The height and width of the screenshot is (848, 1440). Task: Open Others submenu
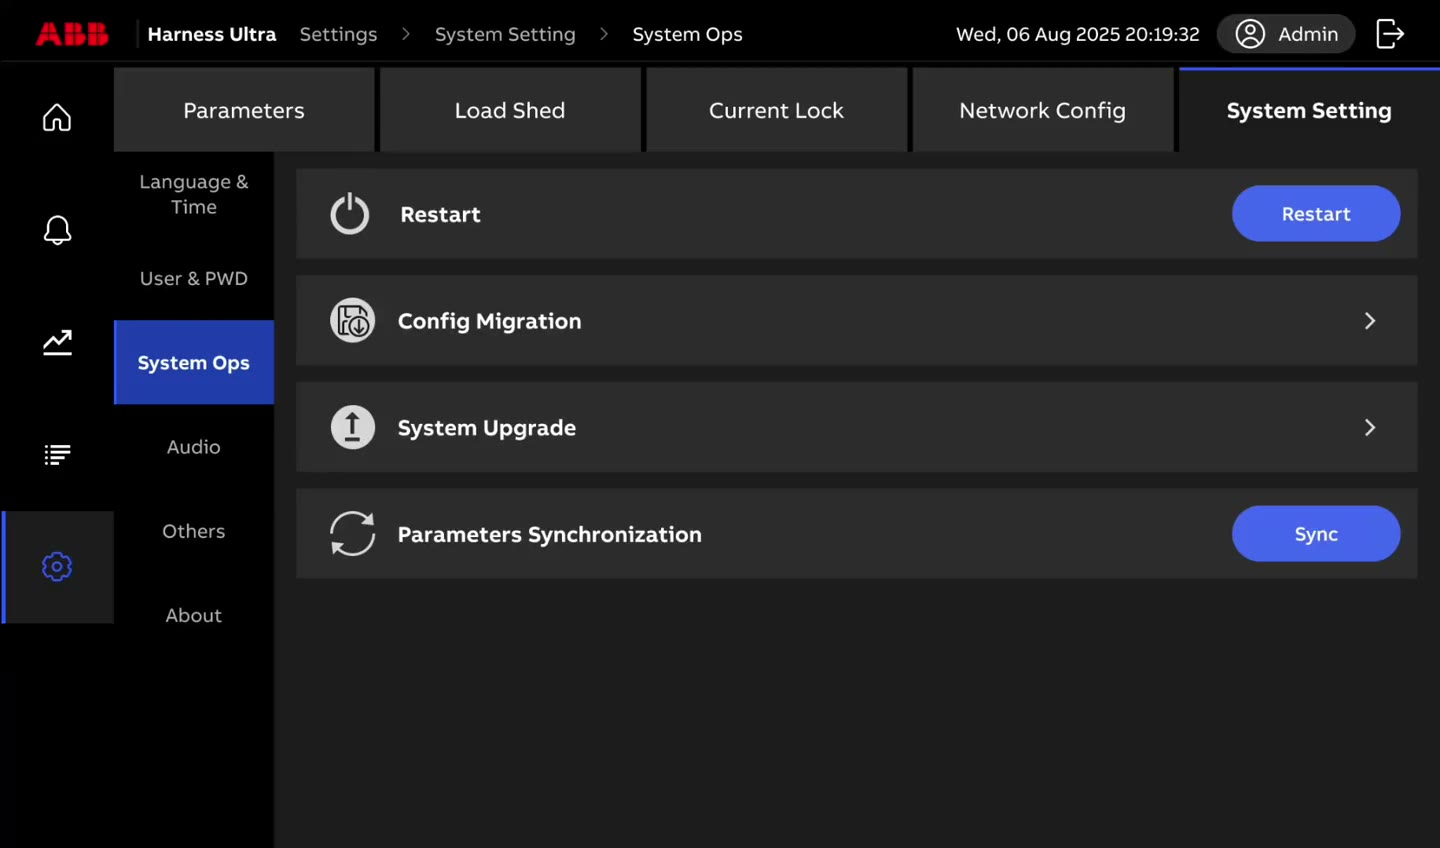pos(194,531)
